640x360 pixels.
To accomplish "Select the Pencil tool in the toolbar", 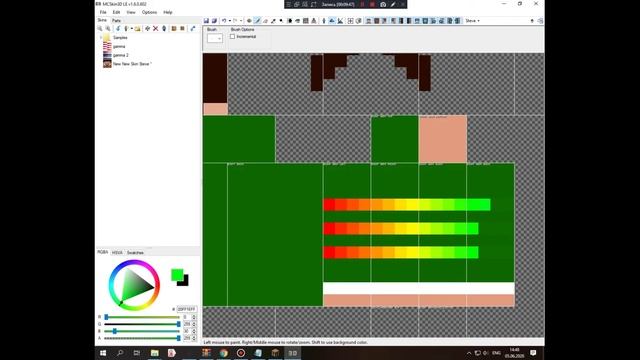I will point(257,21).
